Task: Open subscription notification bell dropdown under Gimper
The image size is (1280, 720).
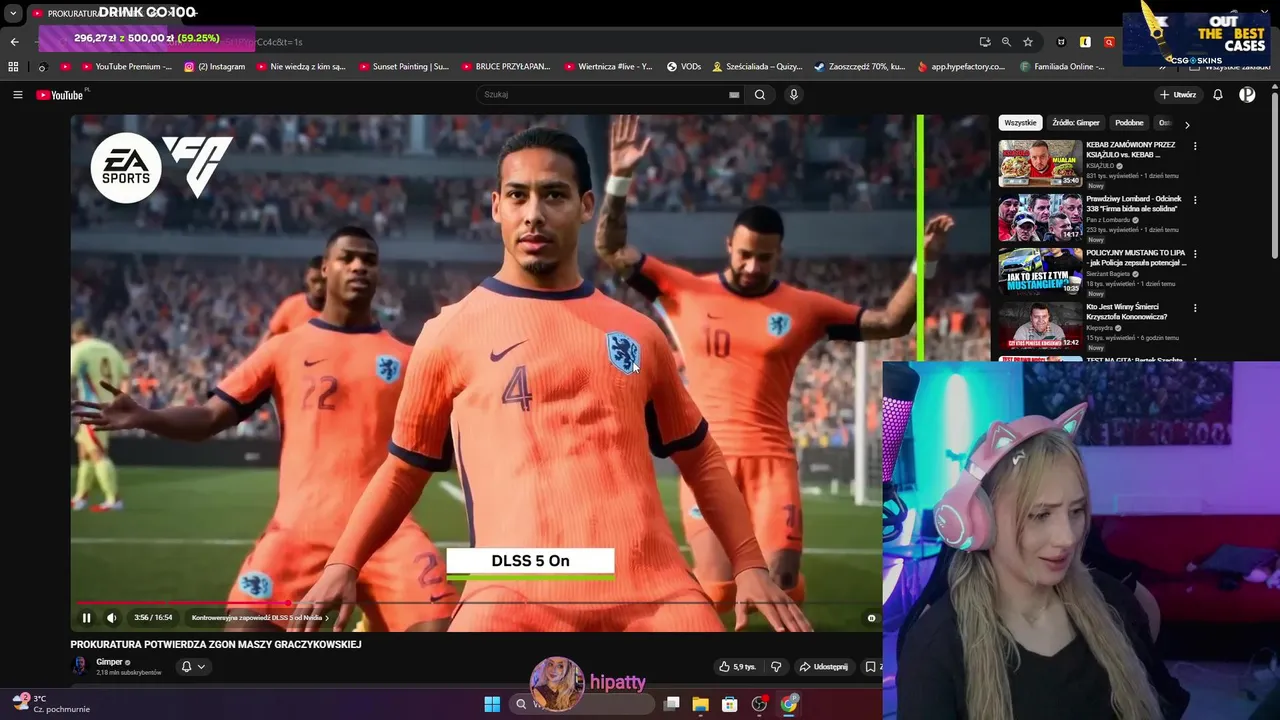Action: 192,667
